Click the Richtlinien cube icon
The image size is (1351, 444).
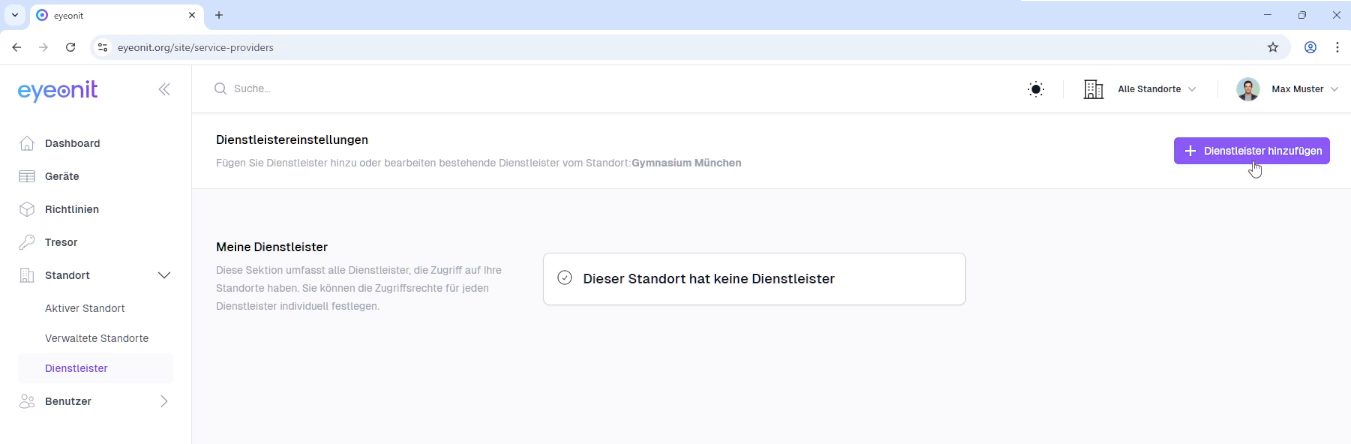pyautogui.click(x=27, y=209)
